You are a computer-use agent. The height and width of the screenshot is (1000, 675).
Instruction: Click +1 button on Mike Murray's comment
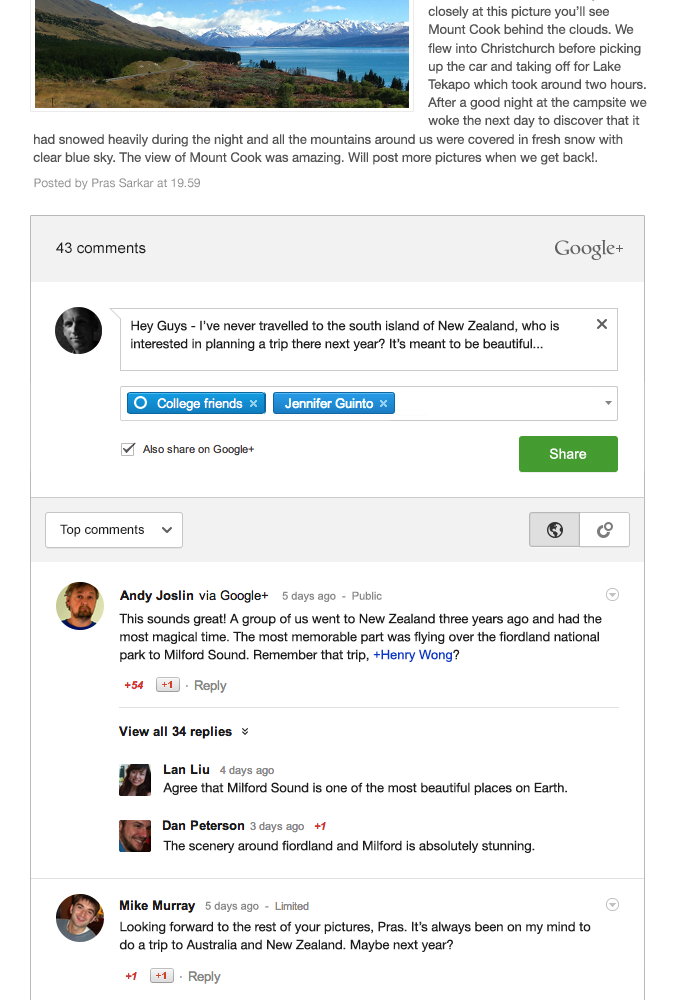tap(161, 976)
